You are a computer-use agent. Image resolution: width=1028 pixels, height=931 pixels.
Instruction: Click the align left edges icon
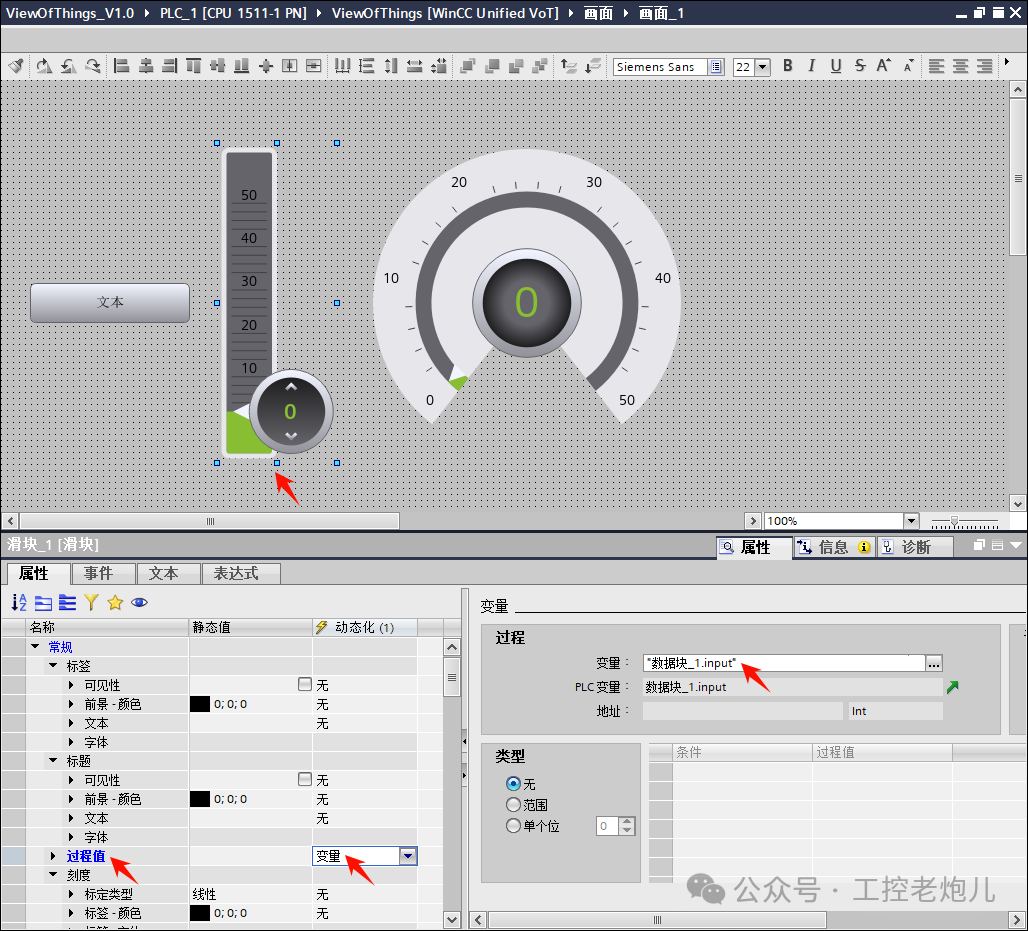[x=122, y=66]
